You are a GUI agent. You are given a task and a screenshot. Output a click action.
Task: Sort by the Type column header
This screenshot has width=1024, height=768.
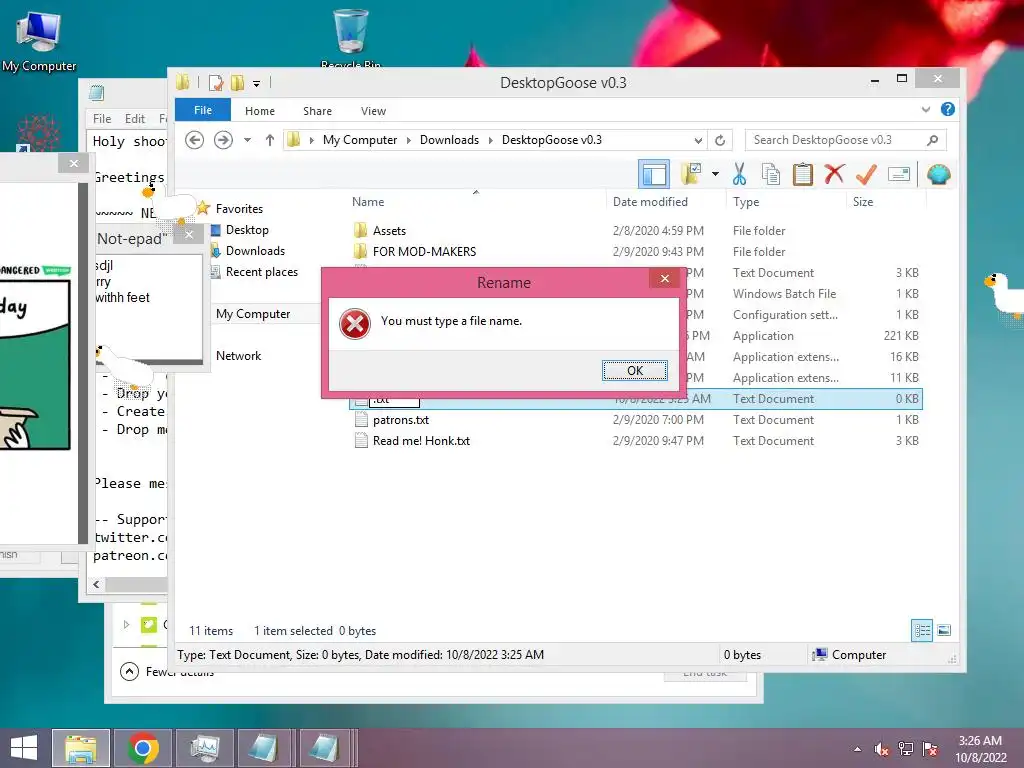point(786,202)
